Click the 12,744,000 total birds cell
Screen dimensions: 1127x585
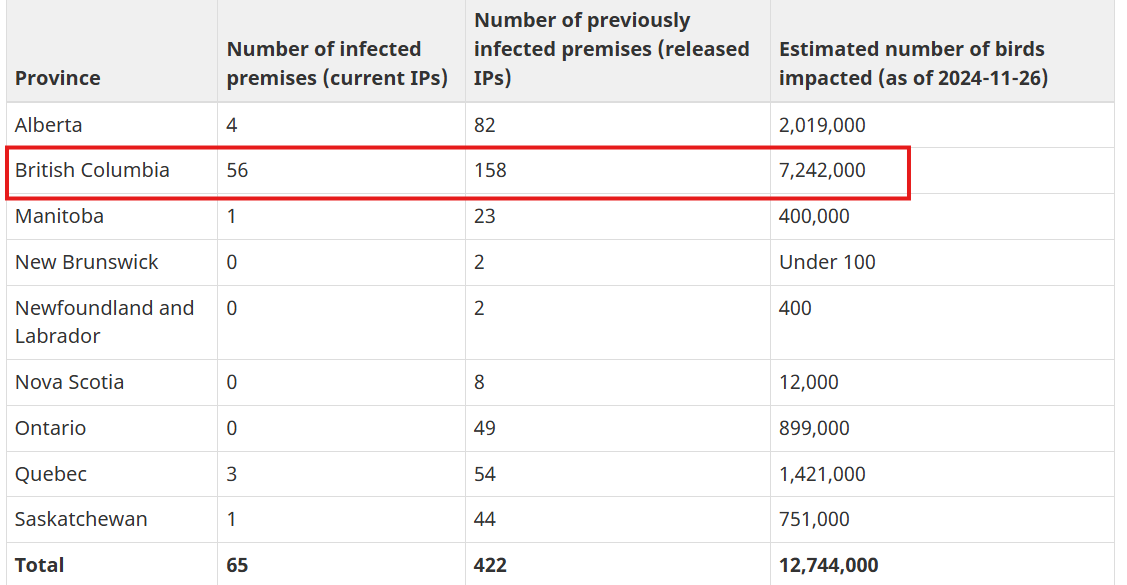pos(829,566)
